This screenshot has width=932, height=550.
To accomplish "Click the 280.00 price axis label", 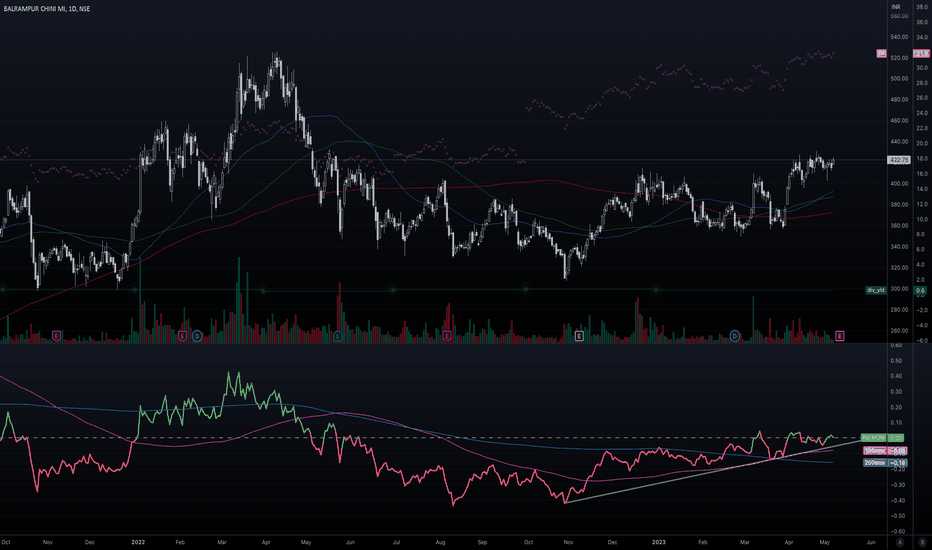I will 899,310.
